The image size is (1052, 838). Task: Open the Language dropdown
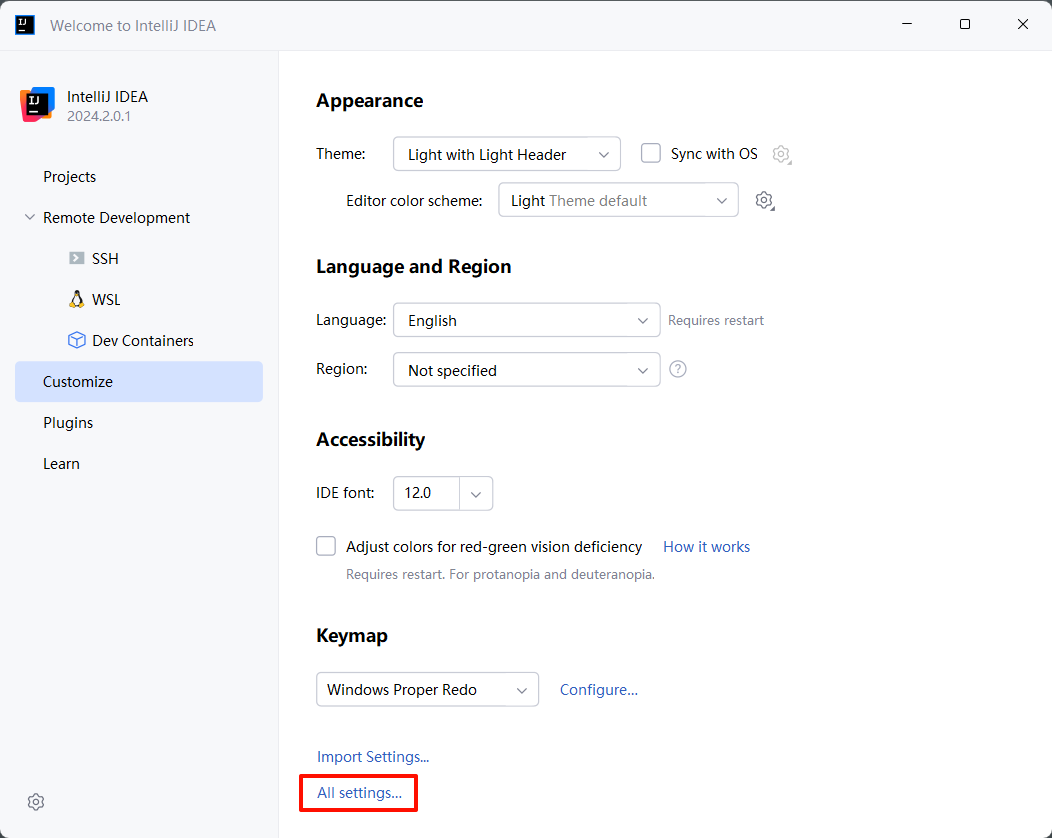[x=527, y=320]
